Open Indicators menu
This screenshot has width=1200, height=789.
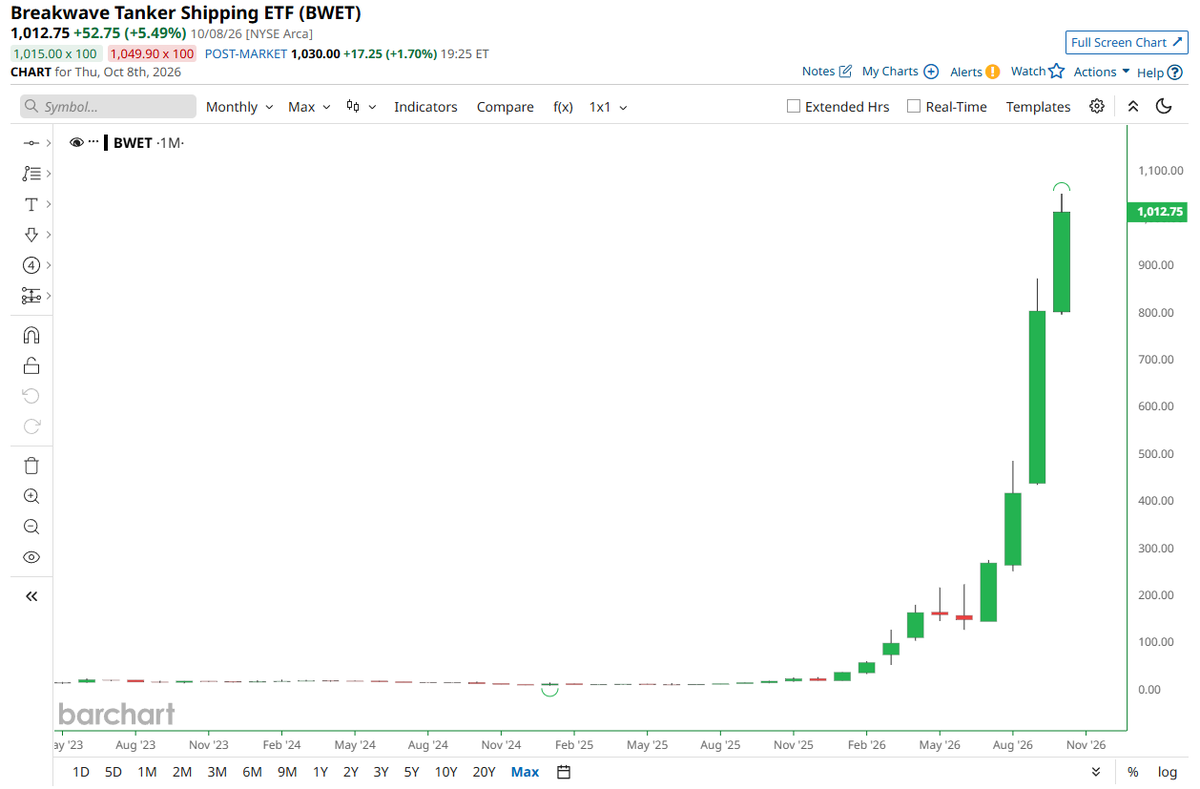(x=426, y=107)
